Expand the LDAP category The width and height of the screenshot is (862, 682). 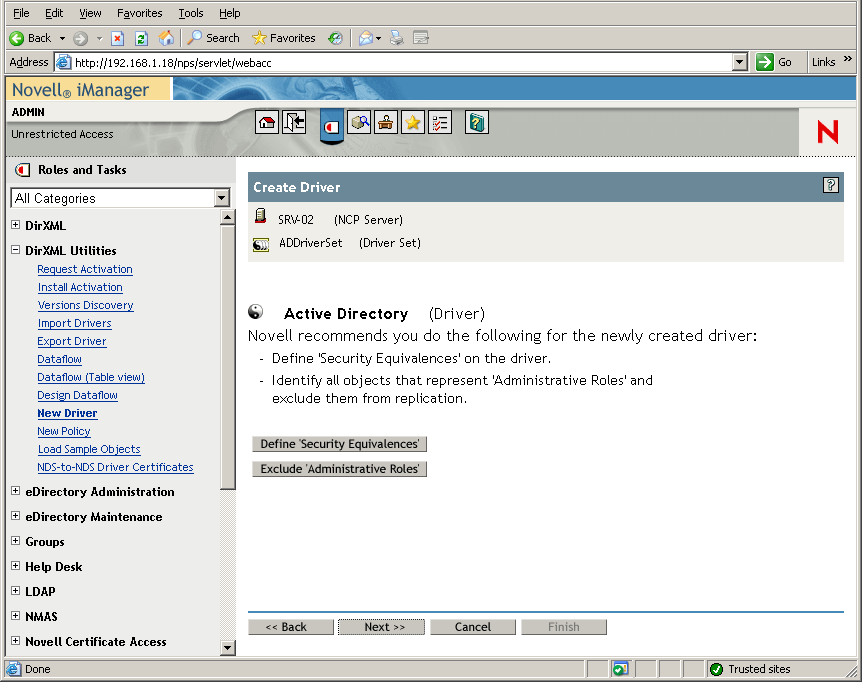click(x=15, y=591)
